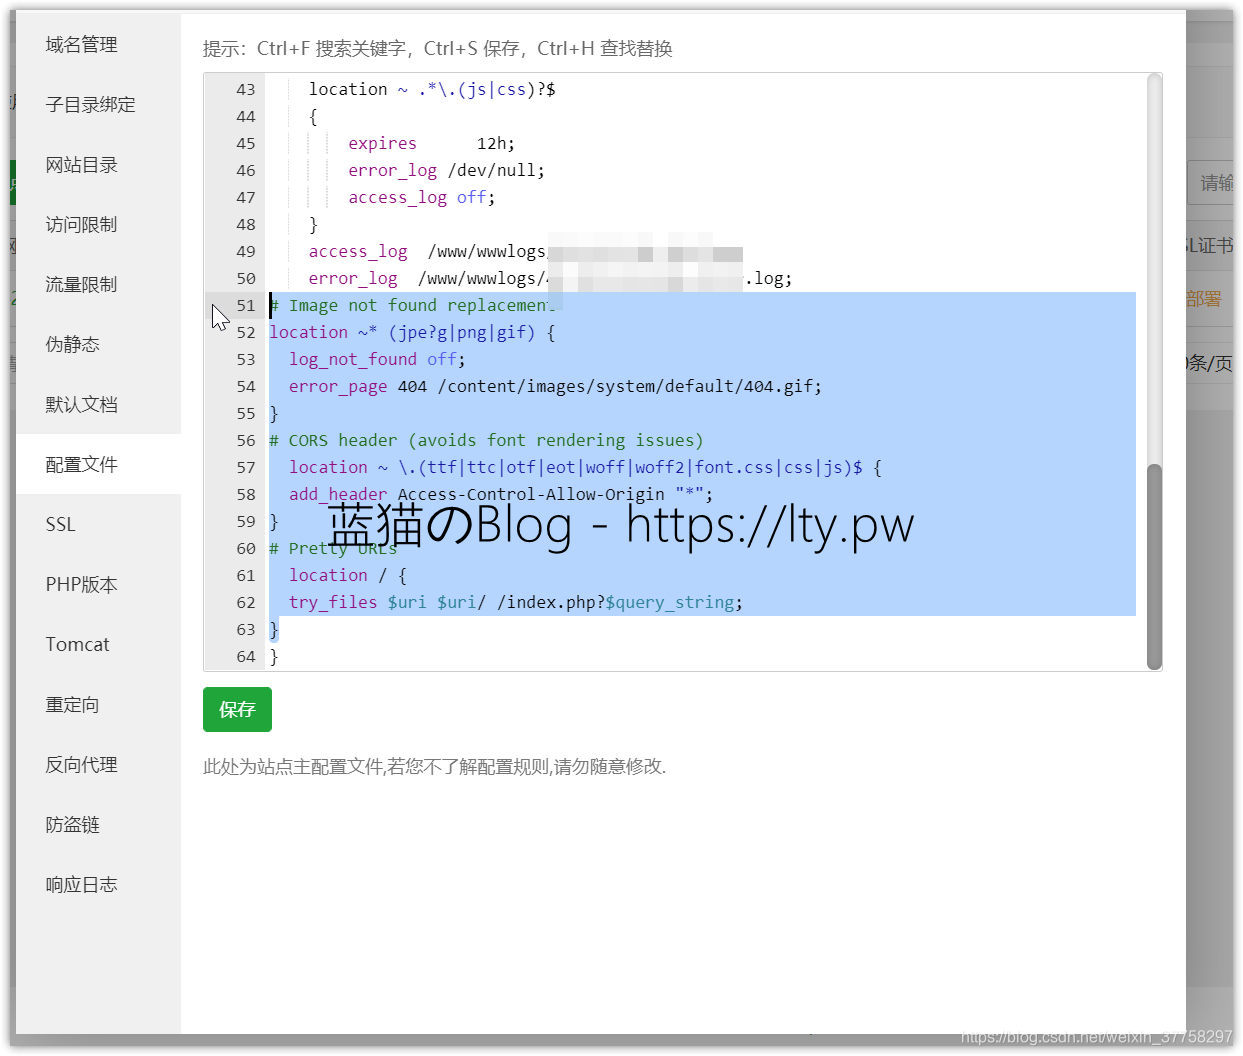This screenshot has height=1056, width=1243.
Task: Click line number 64 in gutter
Action: [x=246, y=656]
